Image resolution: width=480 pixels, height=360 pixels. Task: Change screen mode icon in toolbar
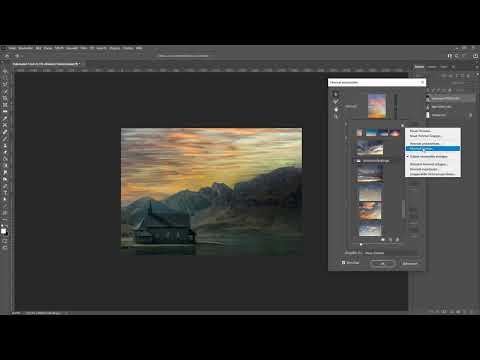click(5, 248)
